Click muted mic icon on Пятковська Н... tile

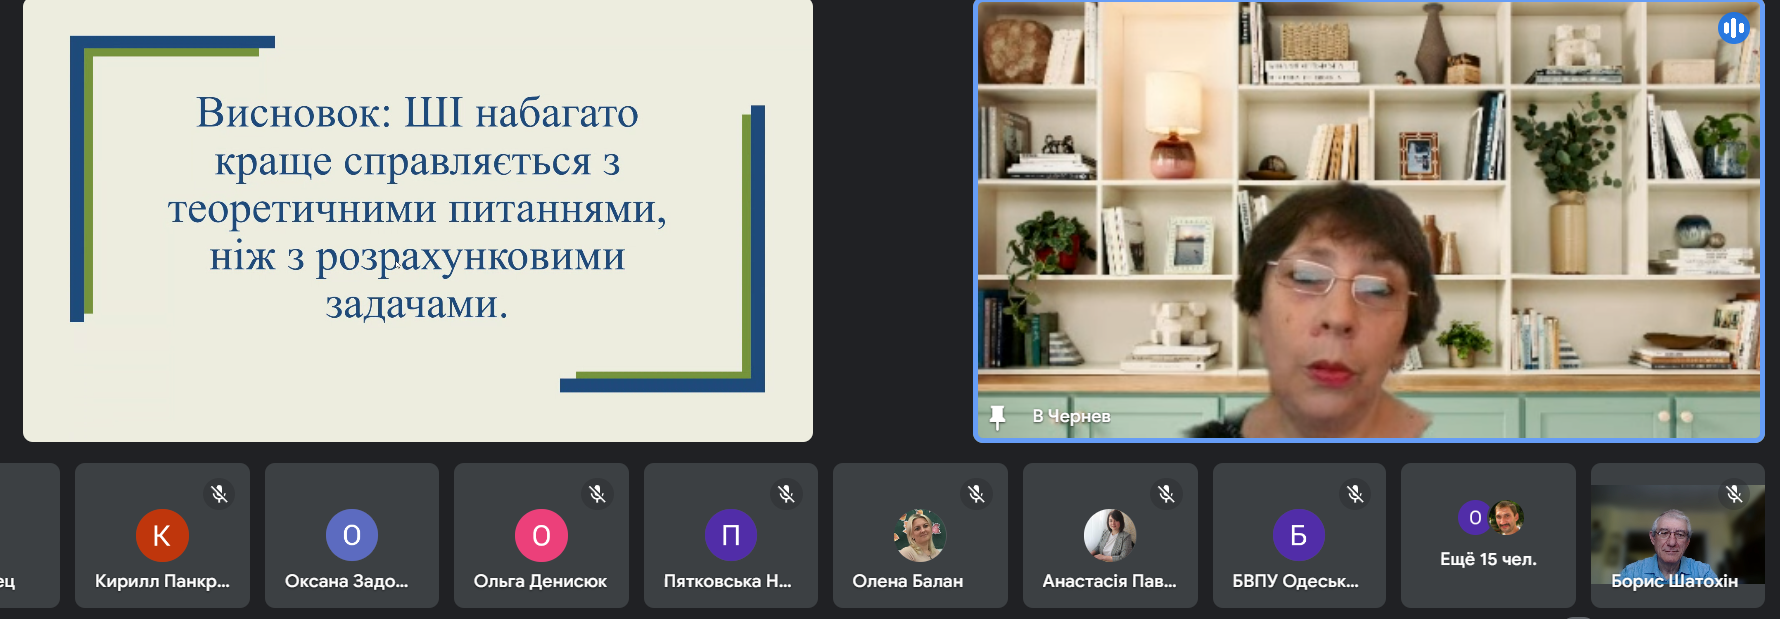787,494
